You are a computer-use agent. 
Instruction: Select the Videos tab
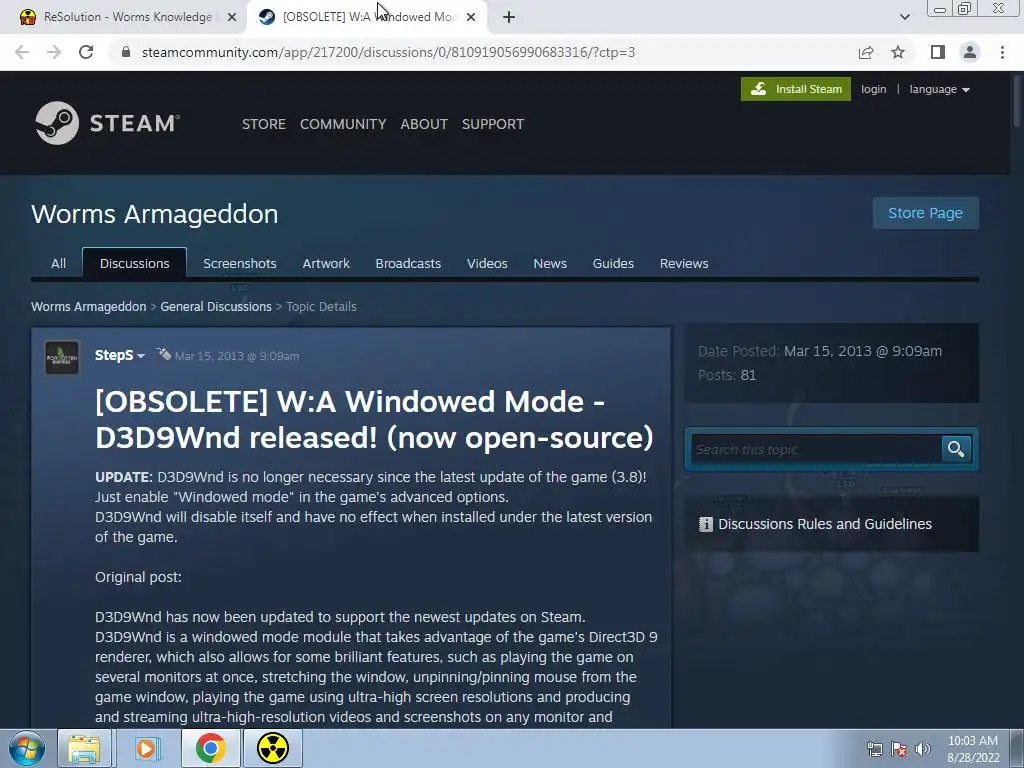[487, 263]
